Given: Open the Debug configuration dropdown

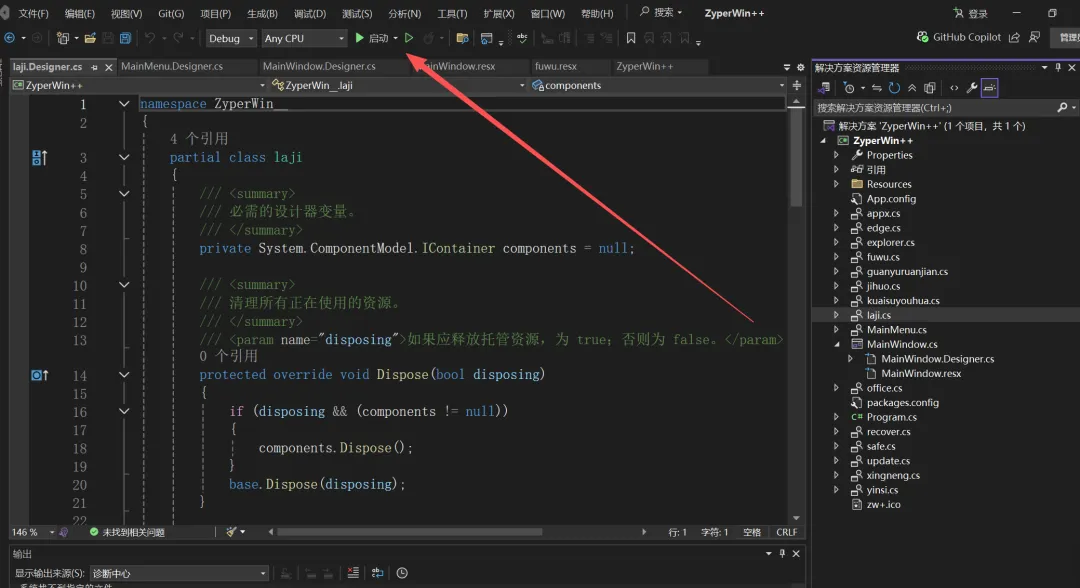Looking at the screenshot, I should pyautogui.click(x=229, y=38).
